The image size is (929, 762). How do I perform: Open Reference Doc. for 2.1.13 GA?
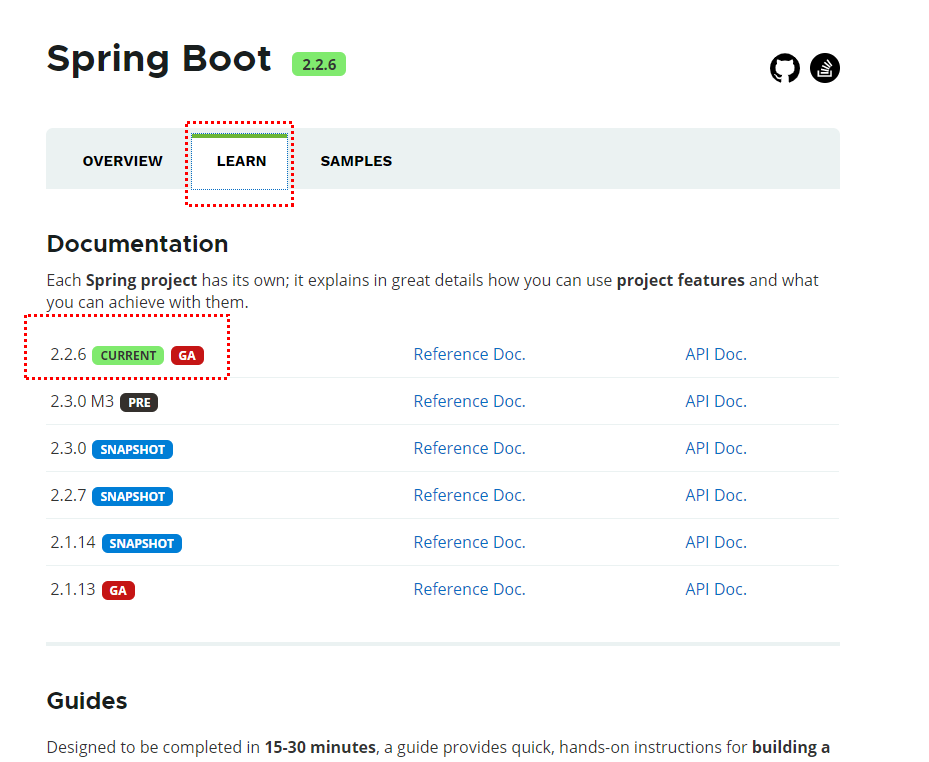coord(469,590)
